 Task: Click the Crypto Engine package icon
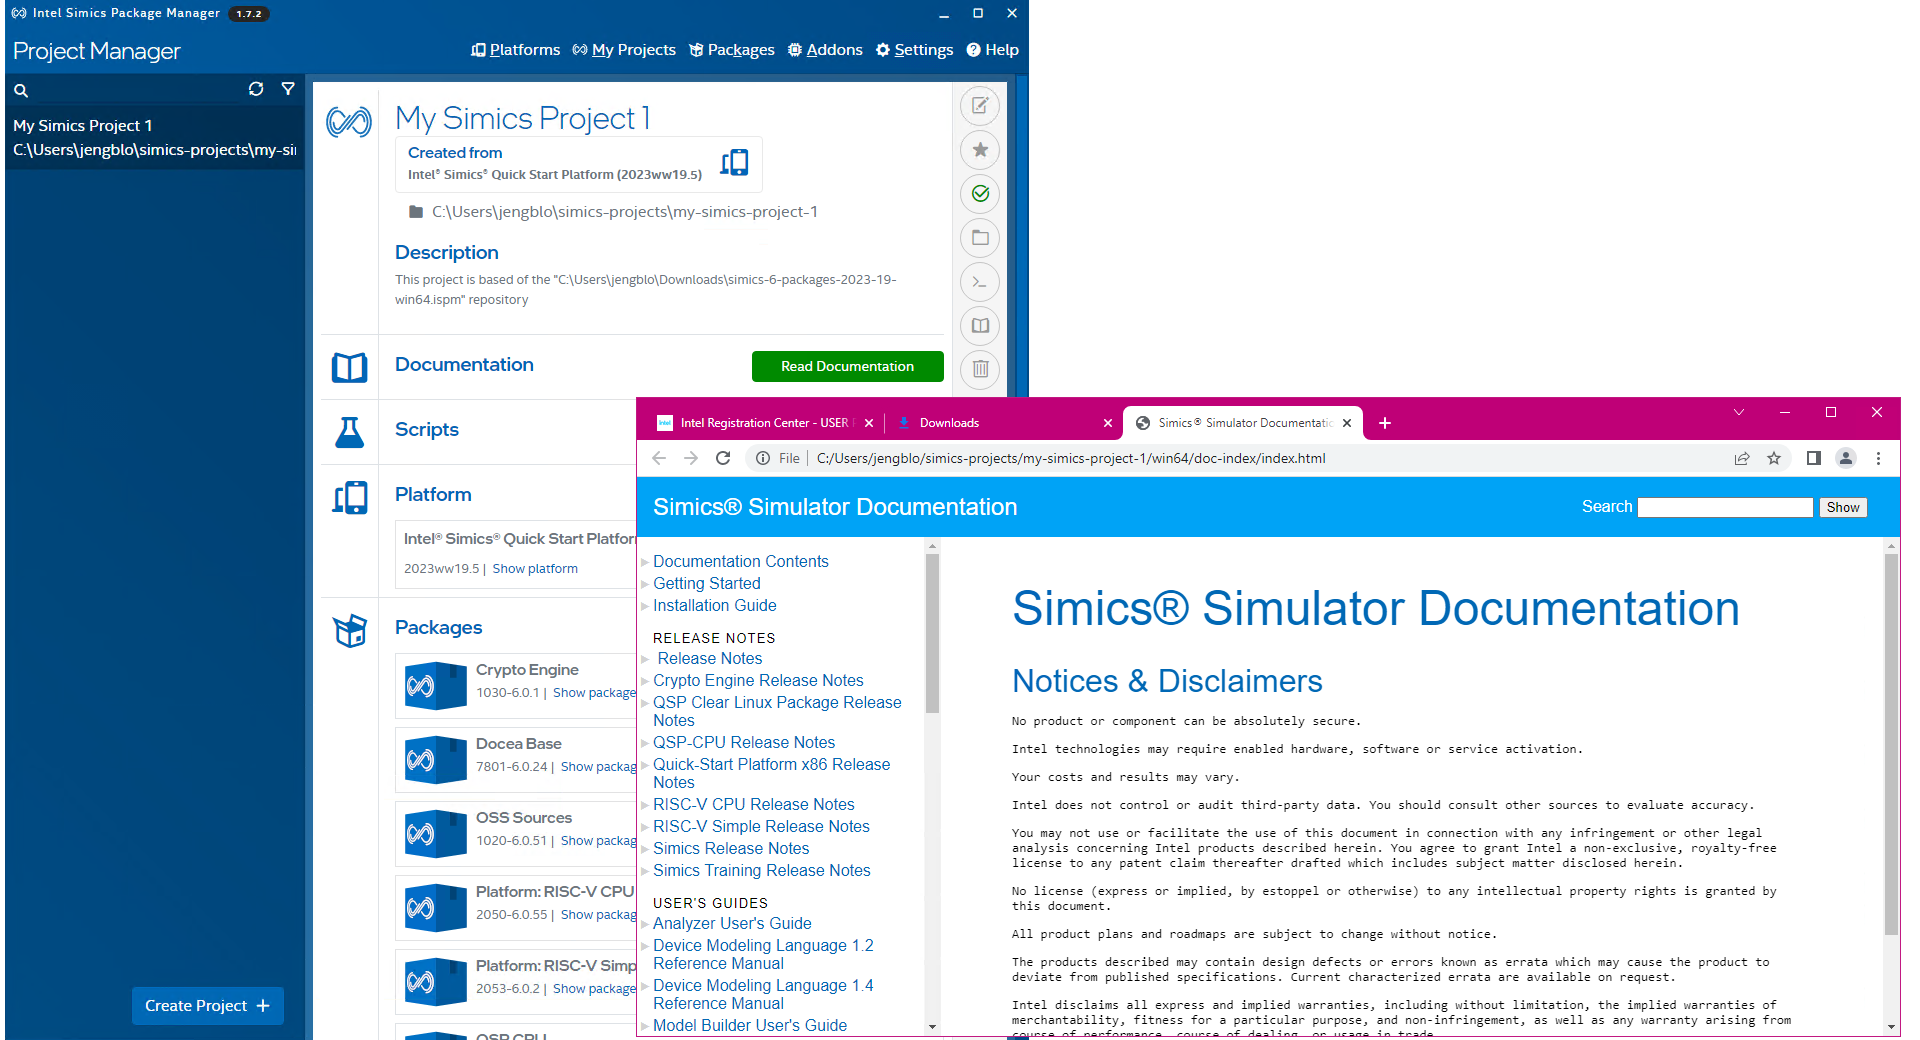pyautogui.click(x=435, y=686)
